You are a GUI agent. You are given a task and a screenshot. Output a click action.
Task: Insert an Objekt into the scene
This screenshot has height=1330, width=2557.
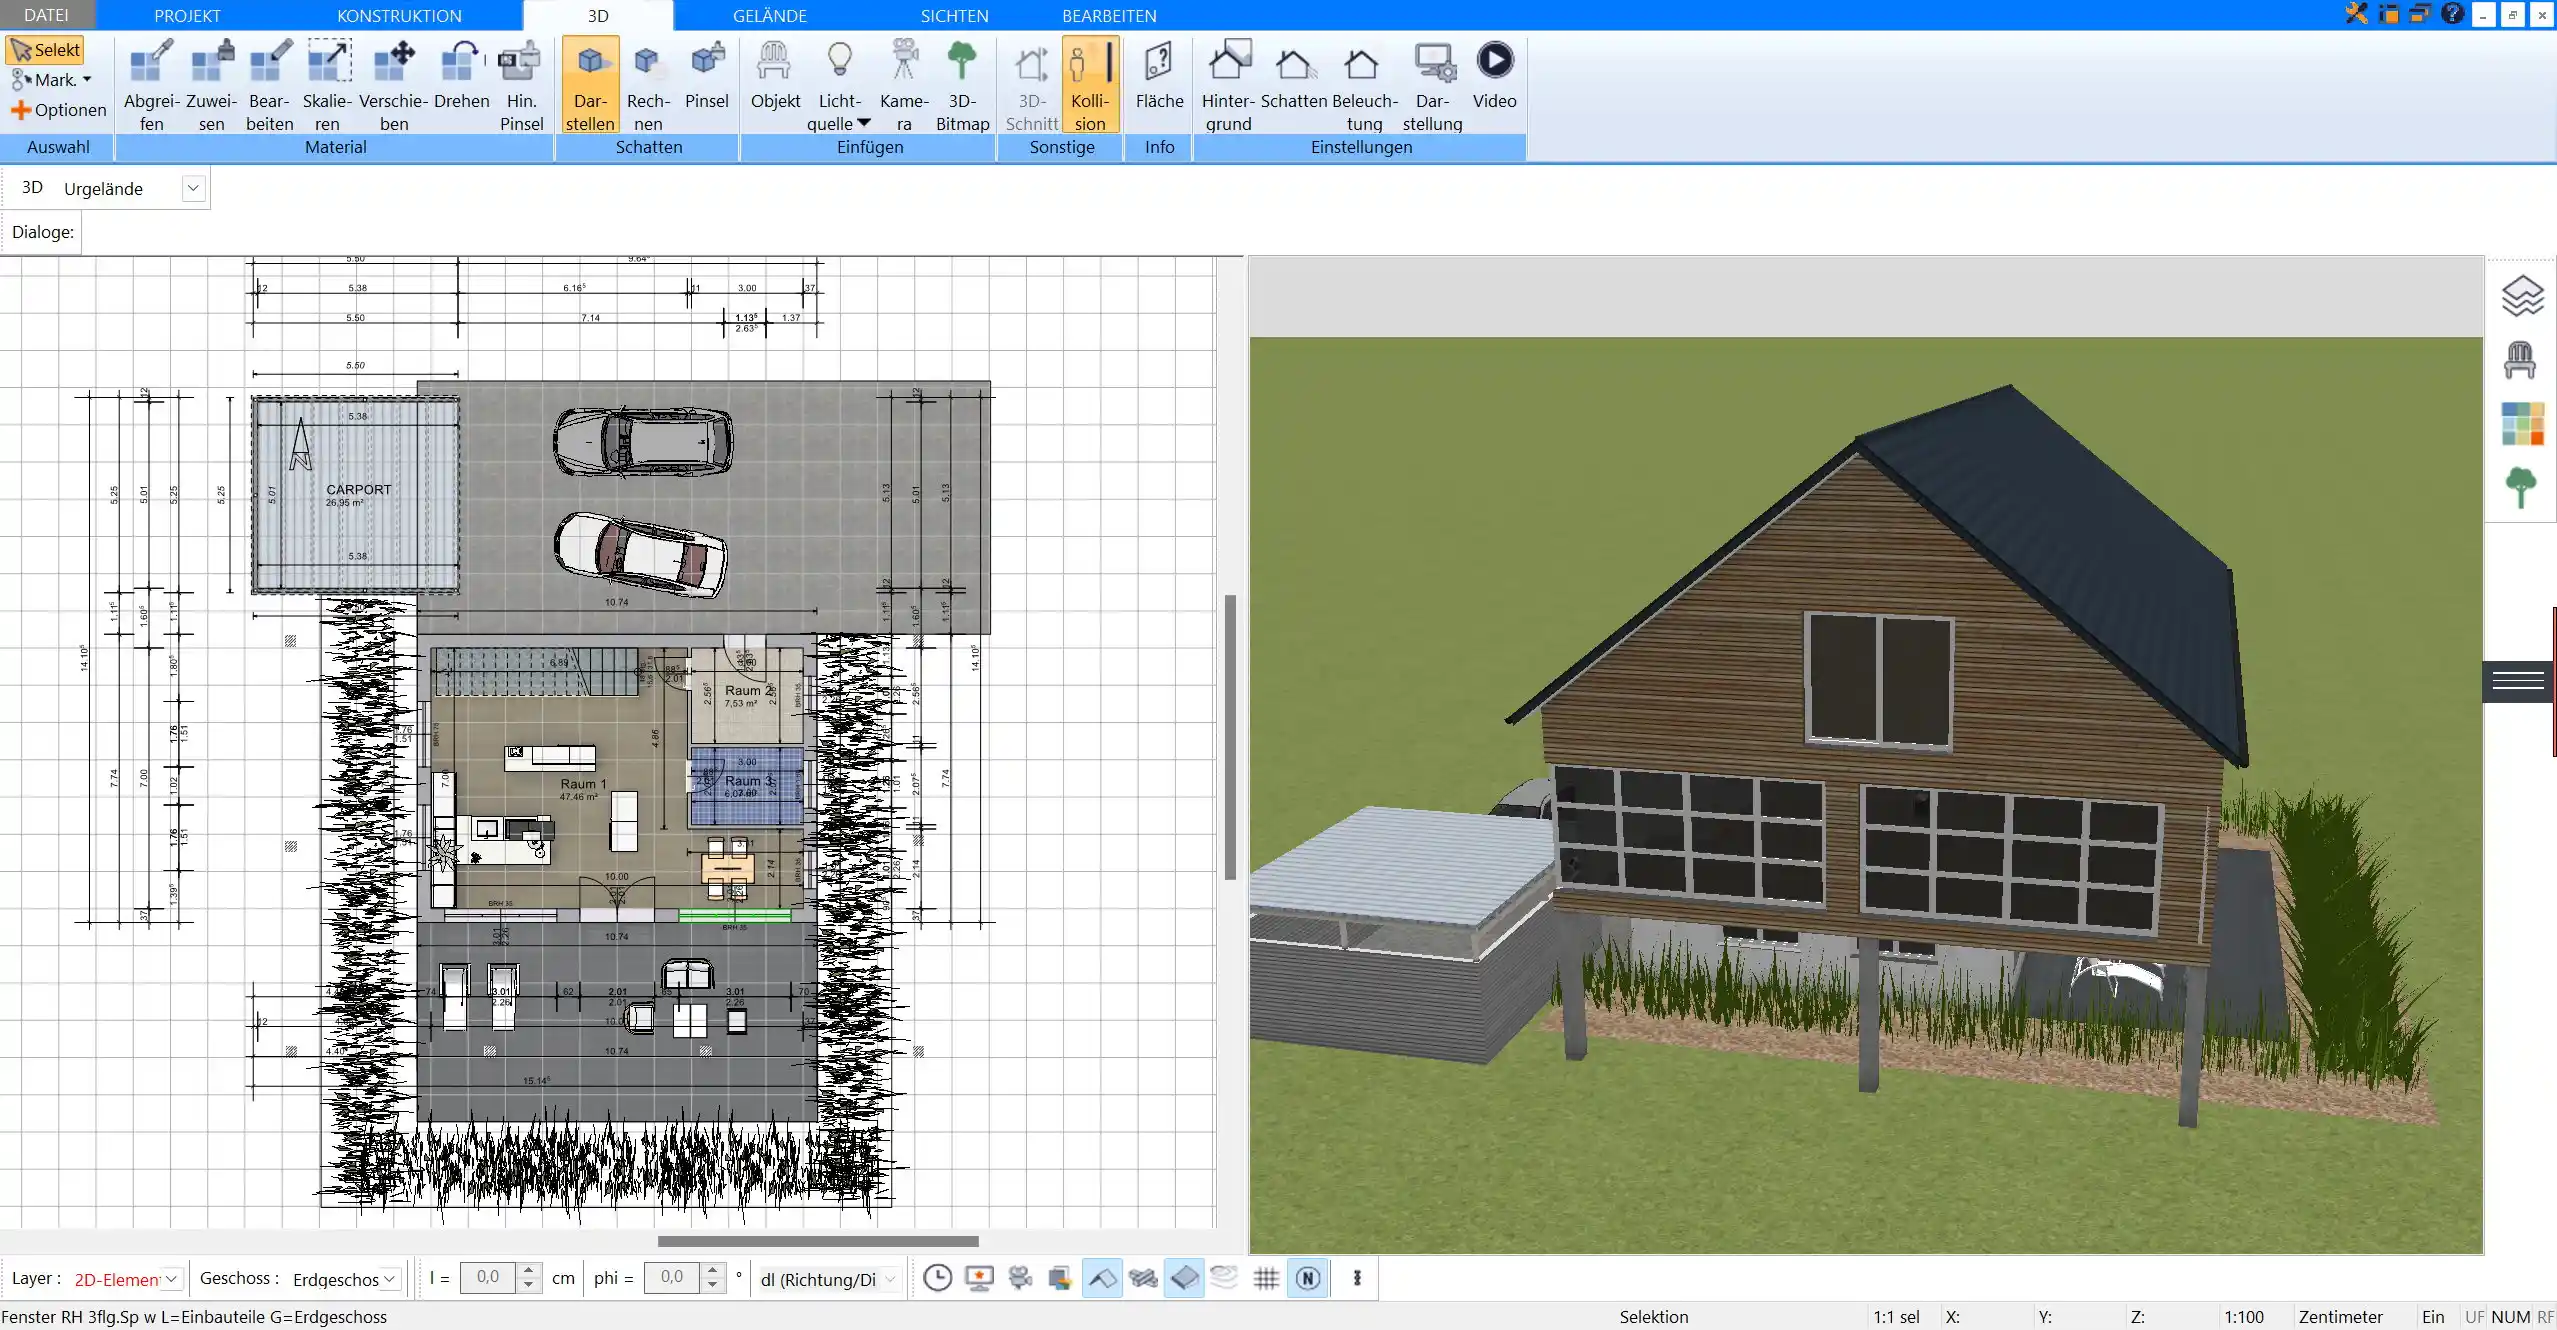[x=775, y=75]
